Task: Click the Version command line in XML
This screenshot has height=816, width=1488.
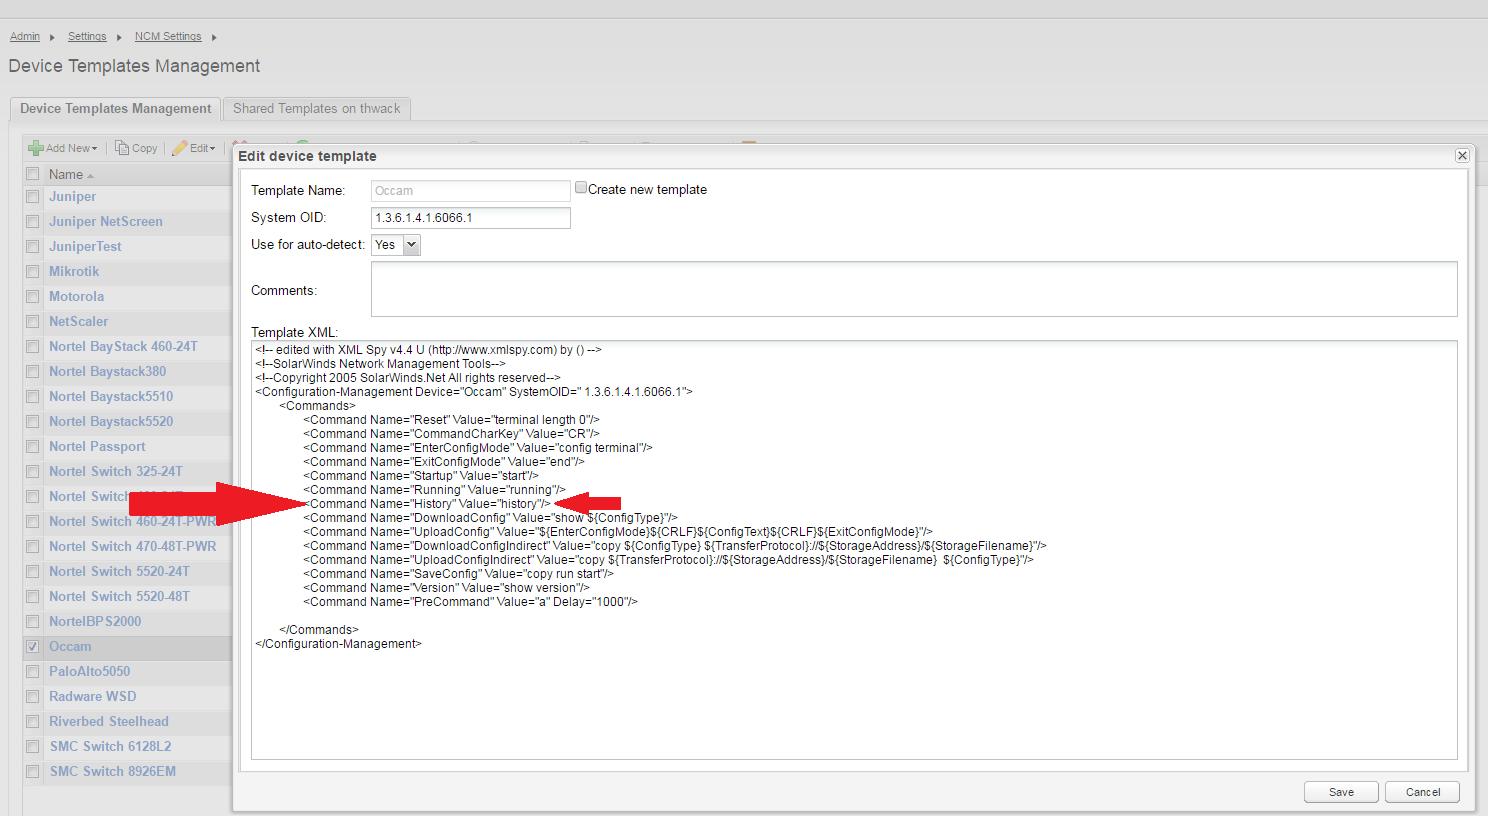Action: click(x=446, y=588)
